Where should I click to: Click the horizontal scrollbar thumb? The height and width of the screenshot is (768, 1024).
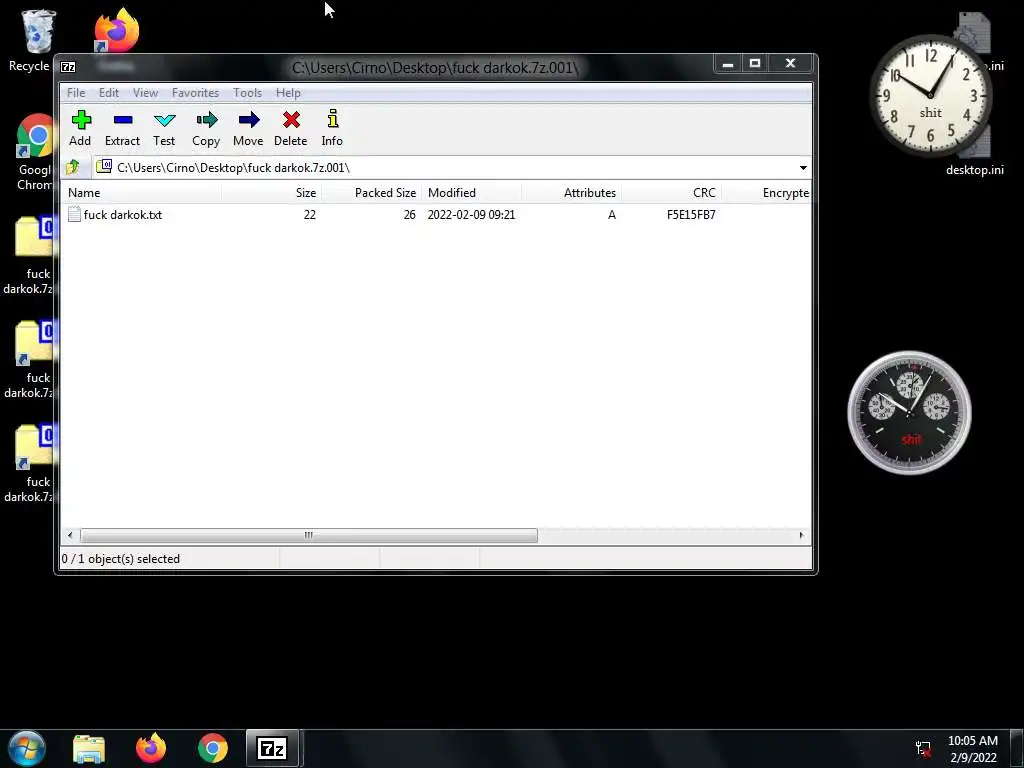[x=308, y=536]
